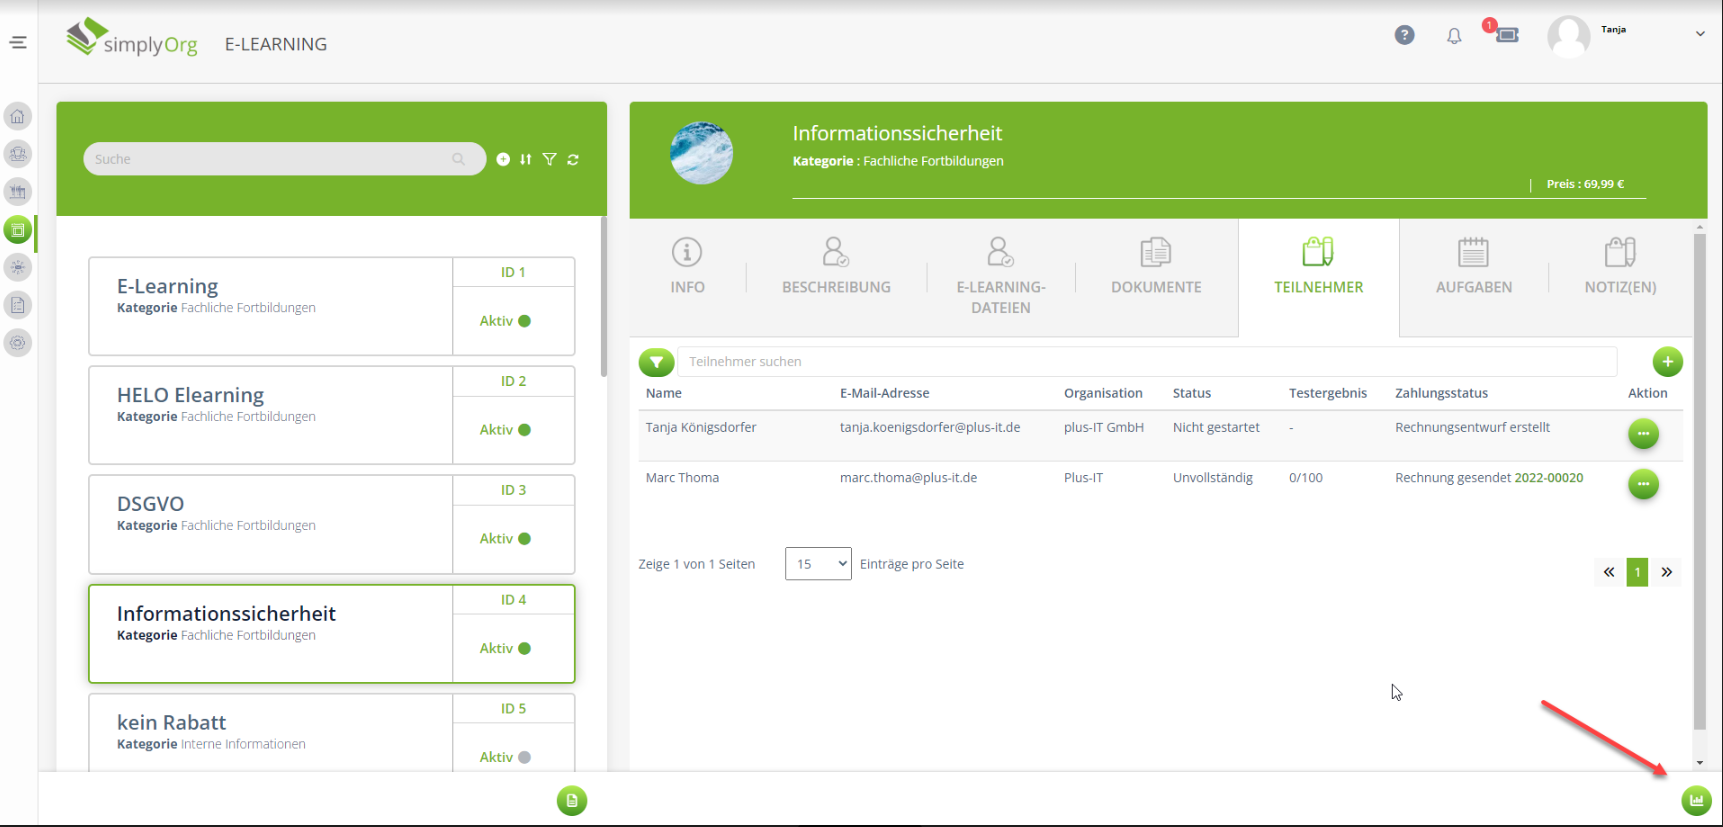
Task: Expand the user account menu chevron
Action: [x=1700, y=34]
